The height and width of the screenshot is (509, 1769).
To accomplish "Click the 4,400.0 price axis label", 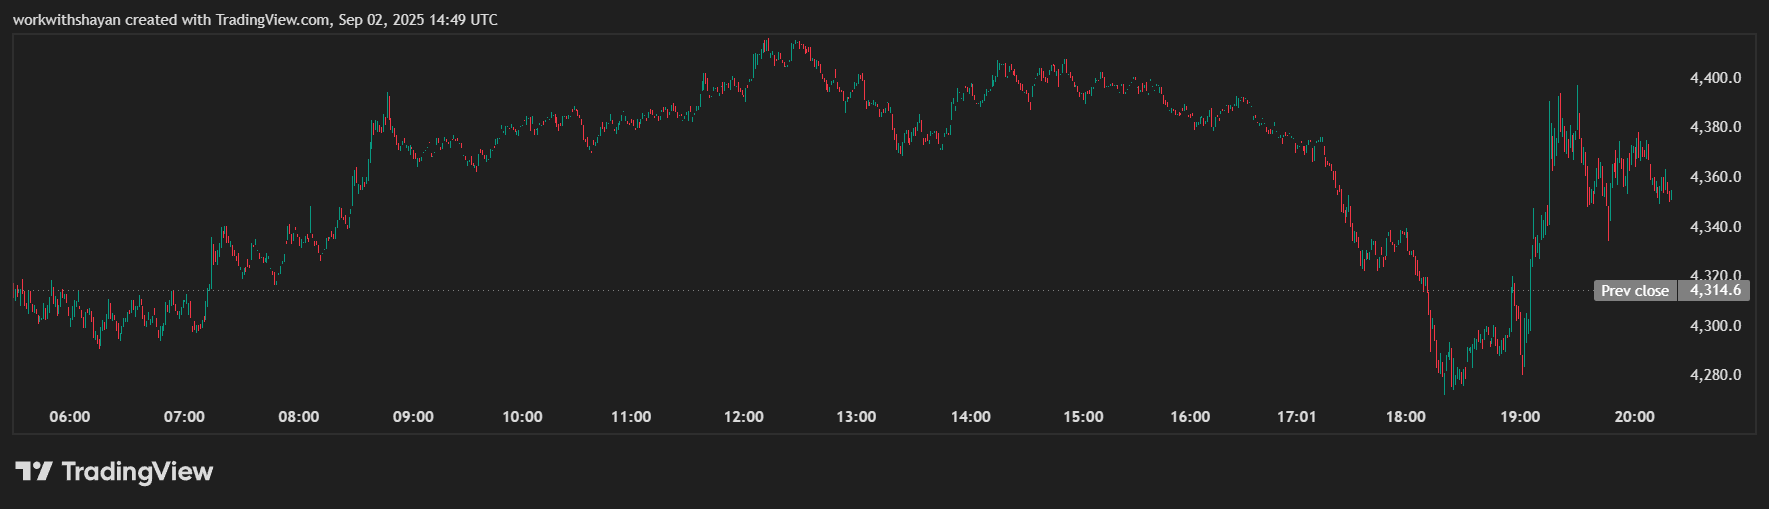I will click(1715, 78).
